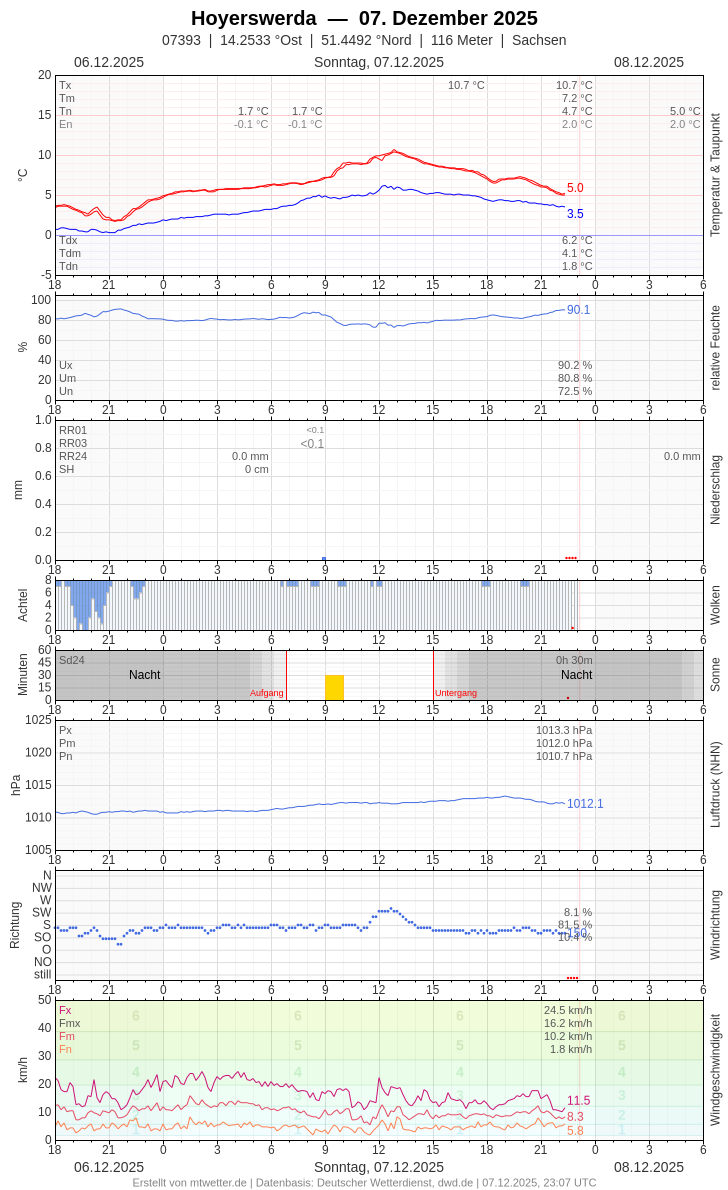Click longitude "14.2533 °Ost"

(x=261, y=40)
